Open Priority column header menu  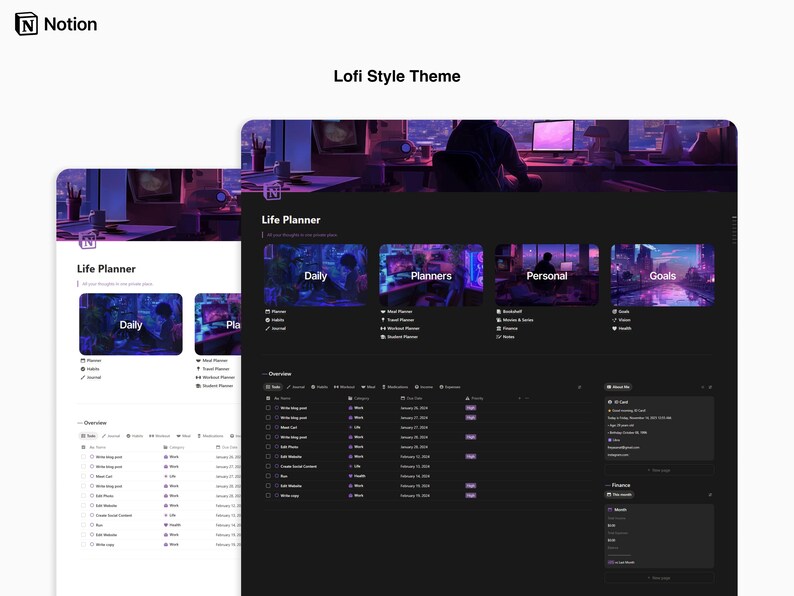(x=474, y=399)
